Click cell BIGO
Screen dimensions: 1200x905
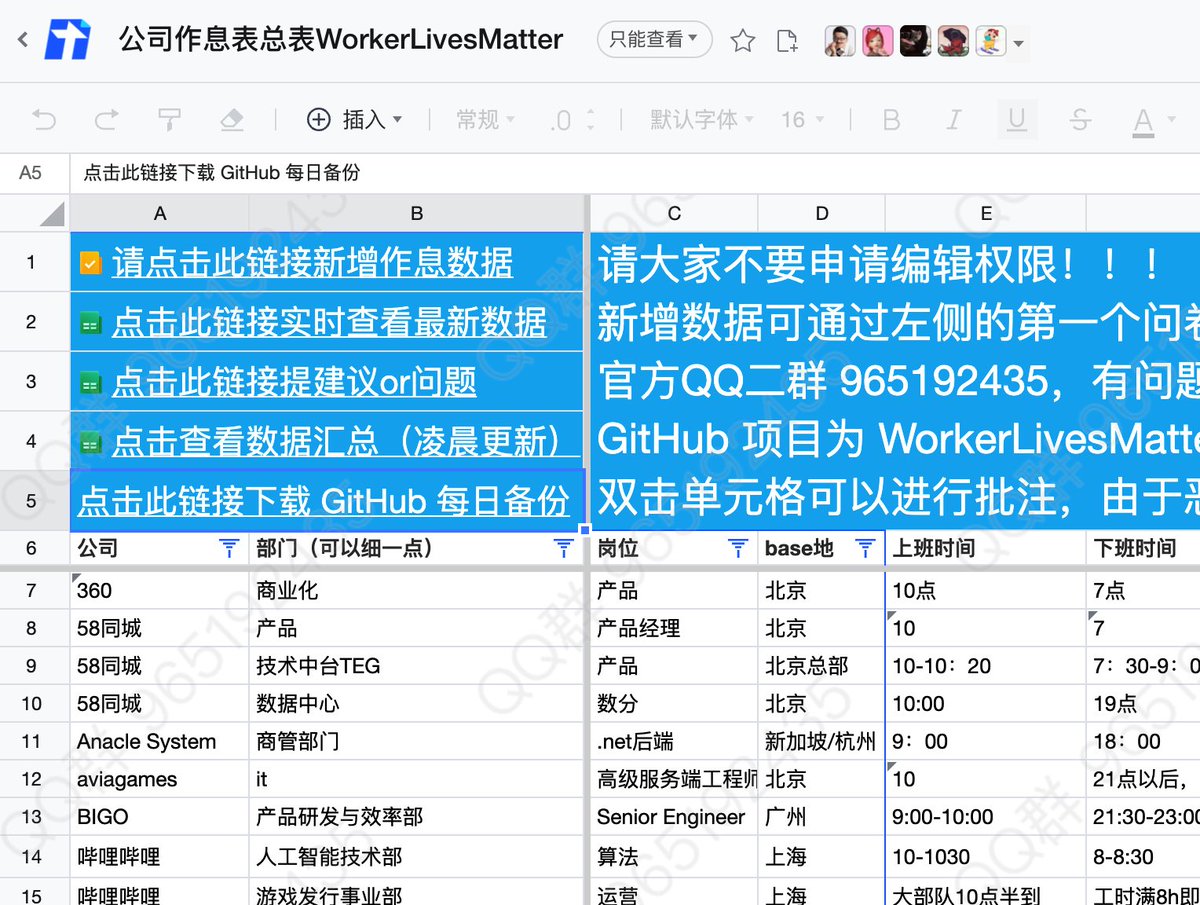coord(160,817)
